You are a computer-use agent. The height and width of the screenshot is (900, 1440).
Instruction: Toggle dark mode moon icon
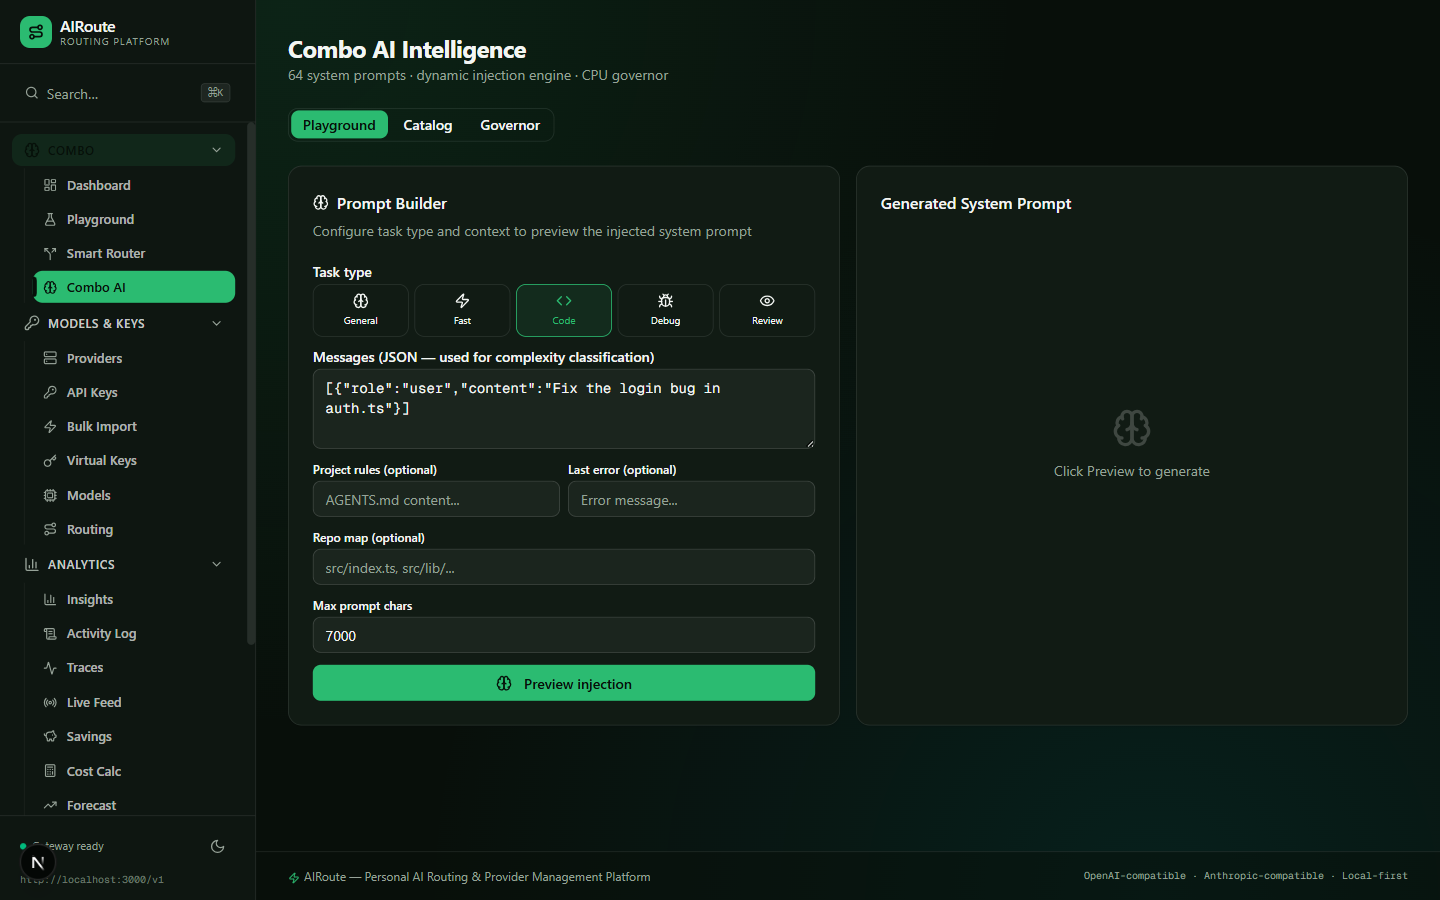(217, 846)
